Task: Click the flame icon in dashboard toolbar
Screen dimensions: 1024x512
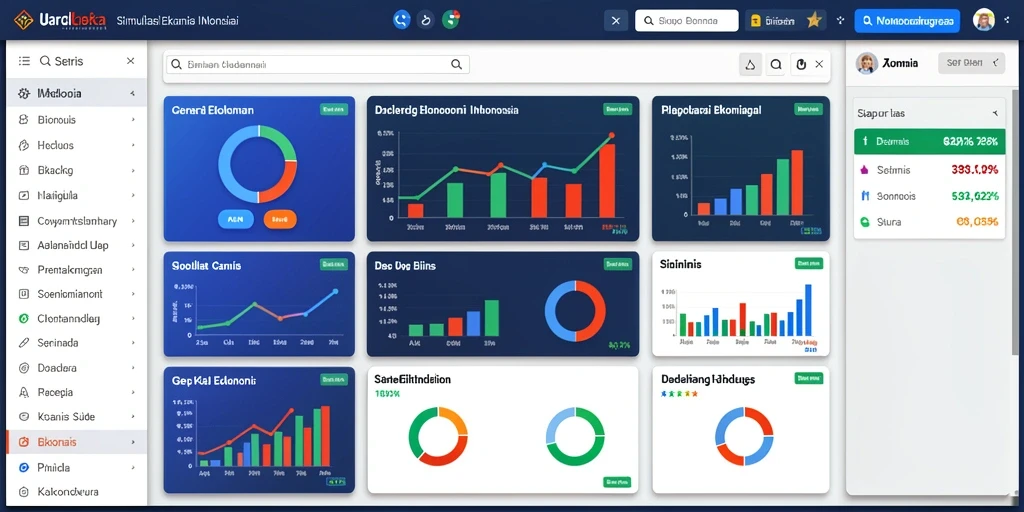Action: [x=750, y=64]
